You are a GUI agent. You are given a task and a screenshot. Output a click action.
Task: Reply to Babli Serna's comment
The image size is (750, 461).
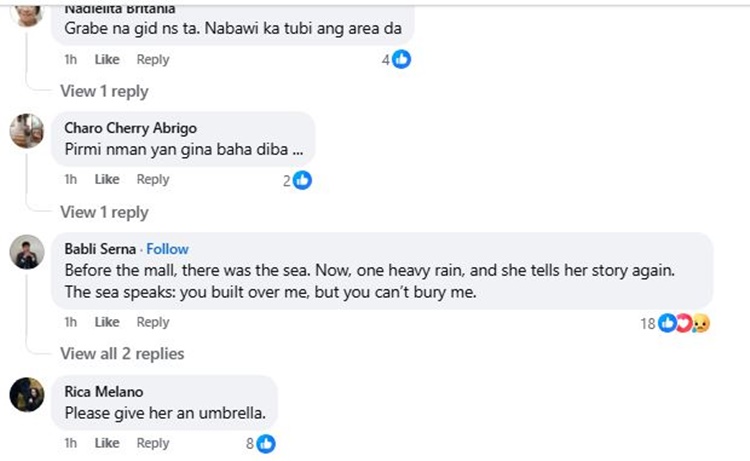pos(153,322)
